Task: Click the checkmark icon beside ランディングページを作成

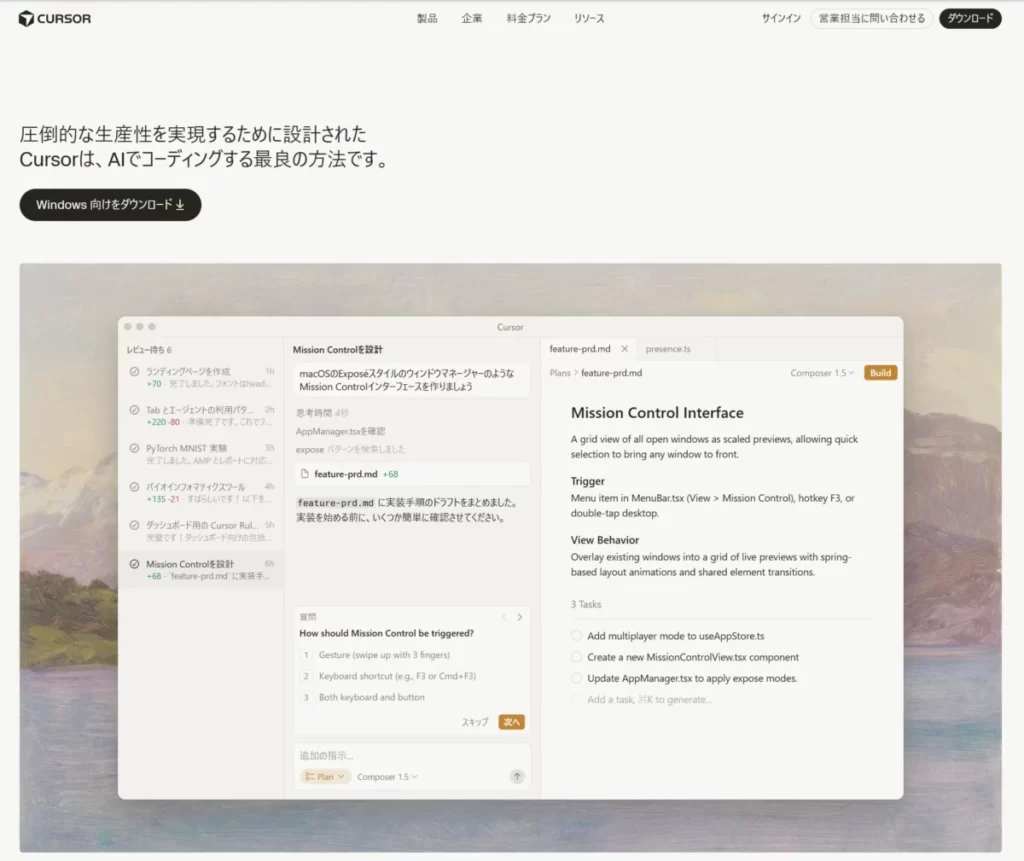Action: coord(134,371)
